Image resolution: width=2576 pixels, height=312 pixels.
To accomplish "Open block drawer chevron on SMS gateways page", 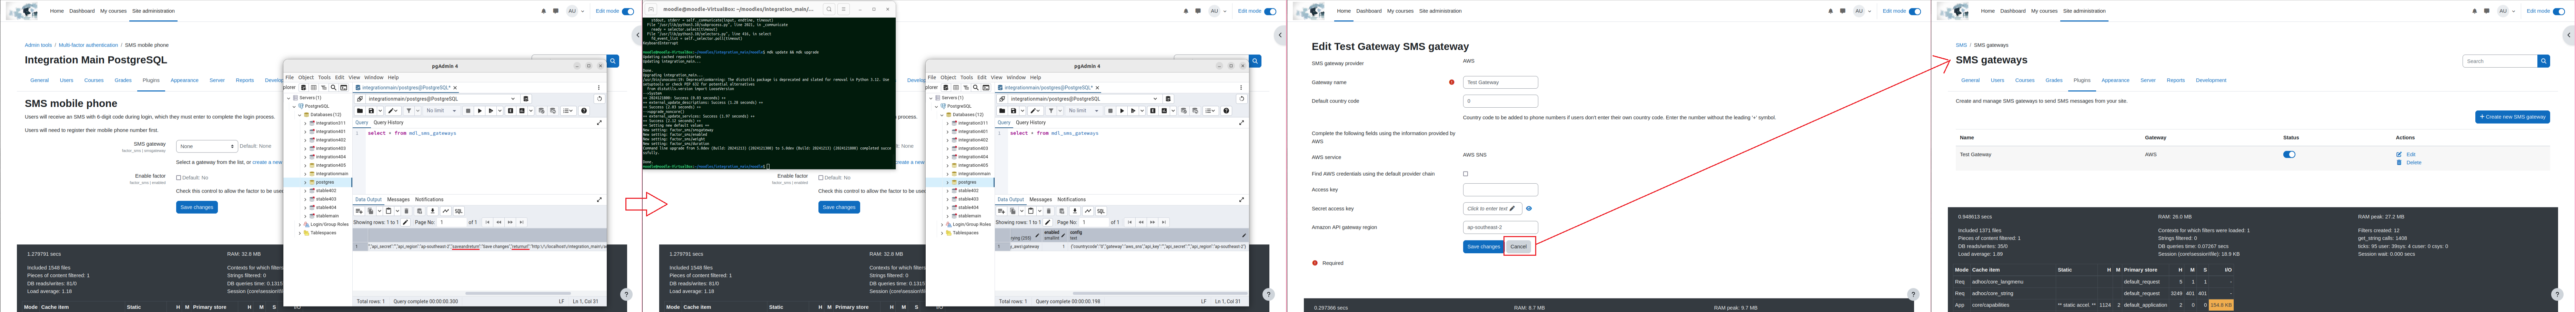I will (2569, 35).
